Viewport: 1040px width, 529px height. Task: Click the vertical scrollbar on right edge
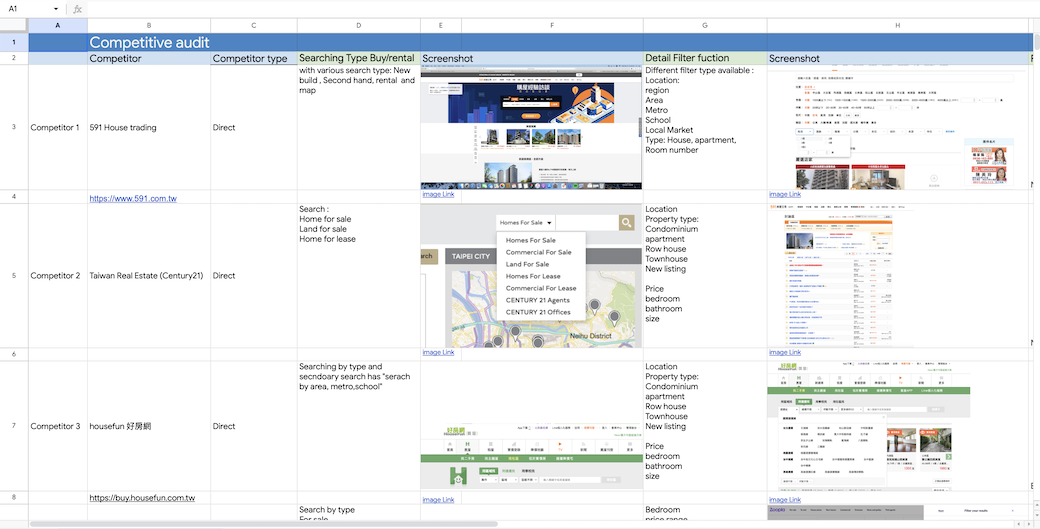pos(1037,41)
